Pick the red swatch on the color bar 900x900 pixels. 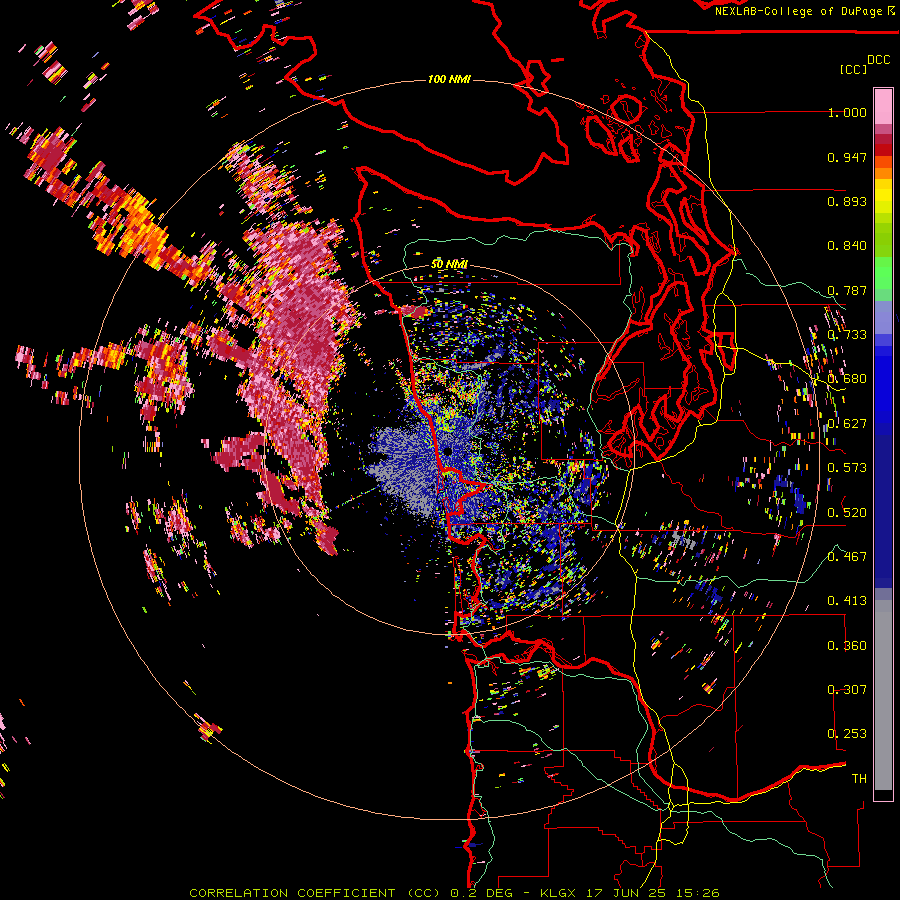[883, 150]
